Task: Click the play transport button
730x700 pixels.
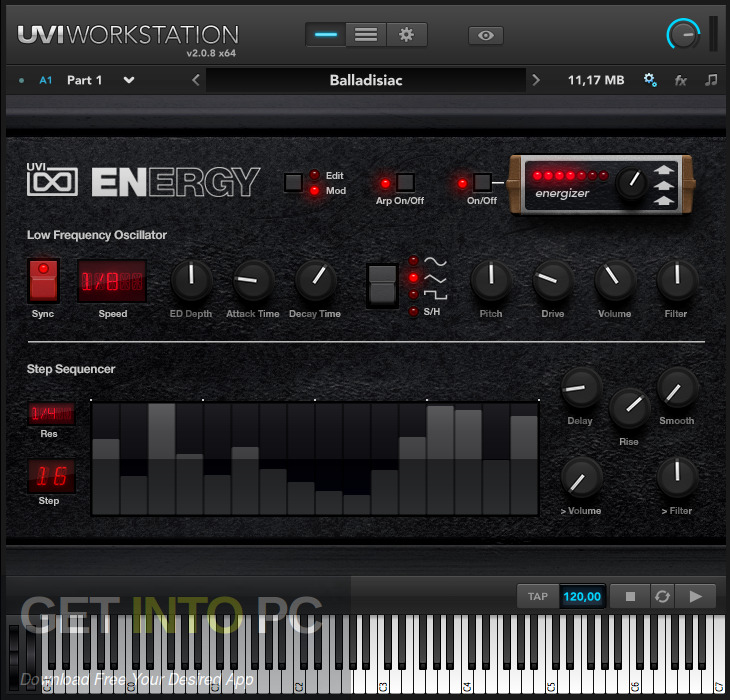Action: 696,596
